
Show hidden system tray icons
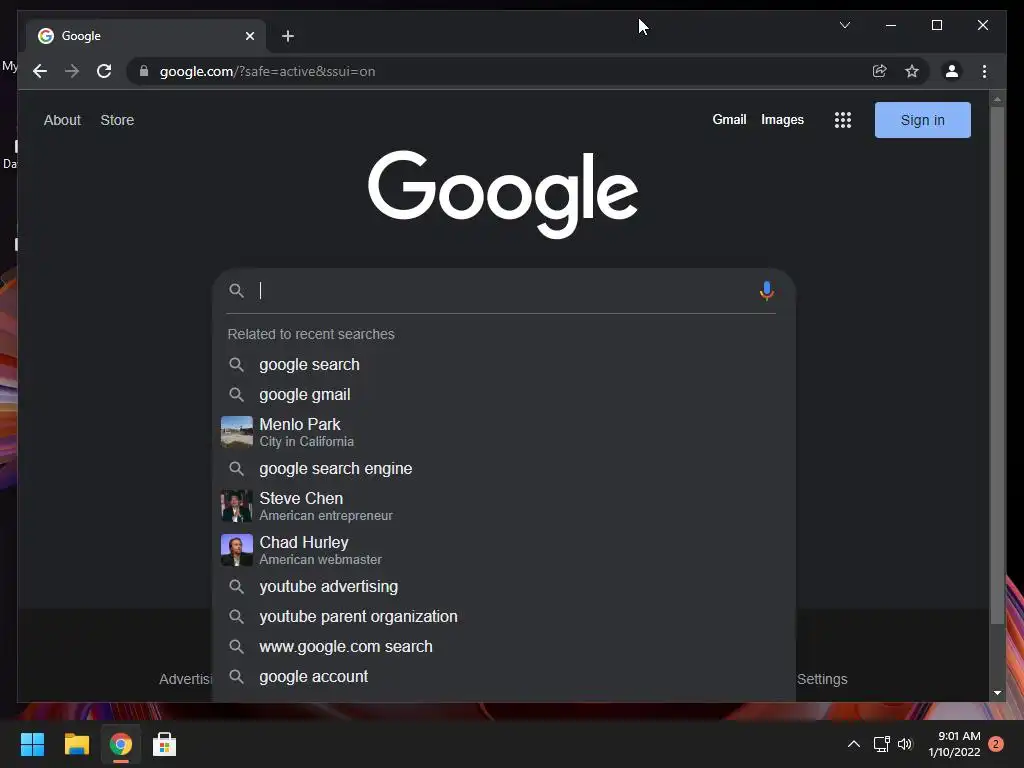click(x=854, y=744)
